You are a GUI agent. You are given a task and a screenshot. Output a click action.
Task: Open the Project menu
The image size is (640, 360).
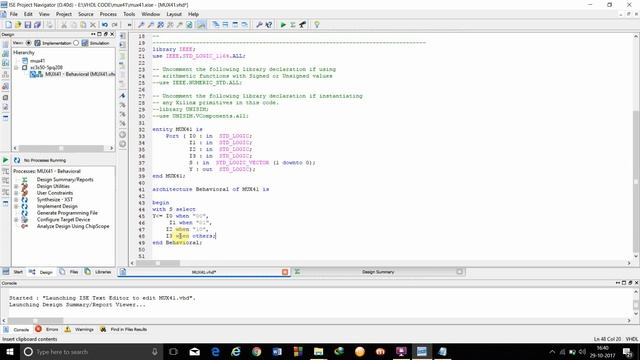coord(64,14)
